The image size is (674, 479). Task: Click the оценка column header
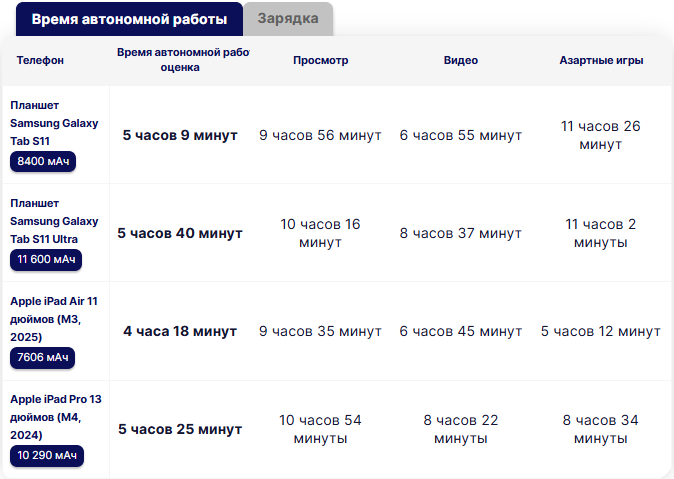pos(180,68)
